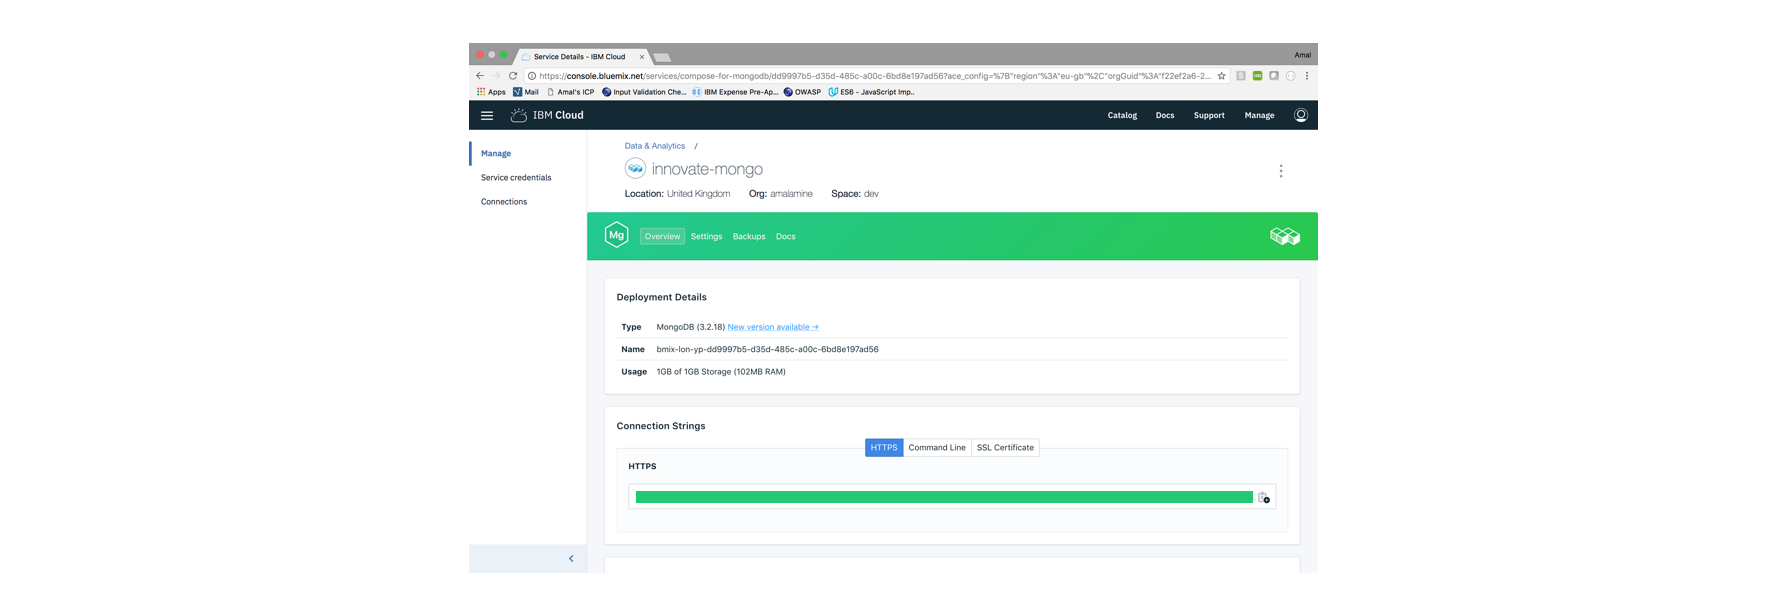Open the OWASP bookmark
Viewport: 1789px width, 616px height.
tap(802, 92)
